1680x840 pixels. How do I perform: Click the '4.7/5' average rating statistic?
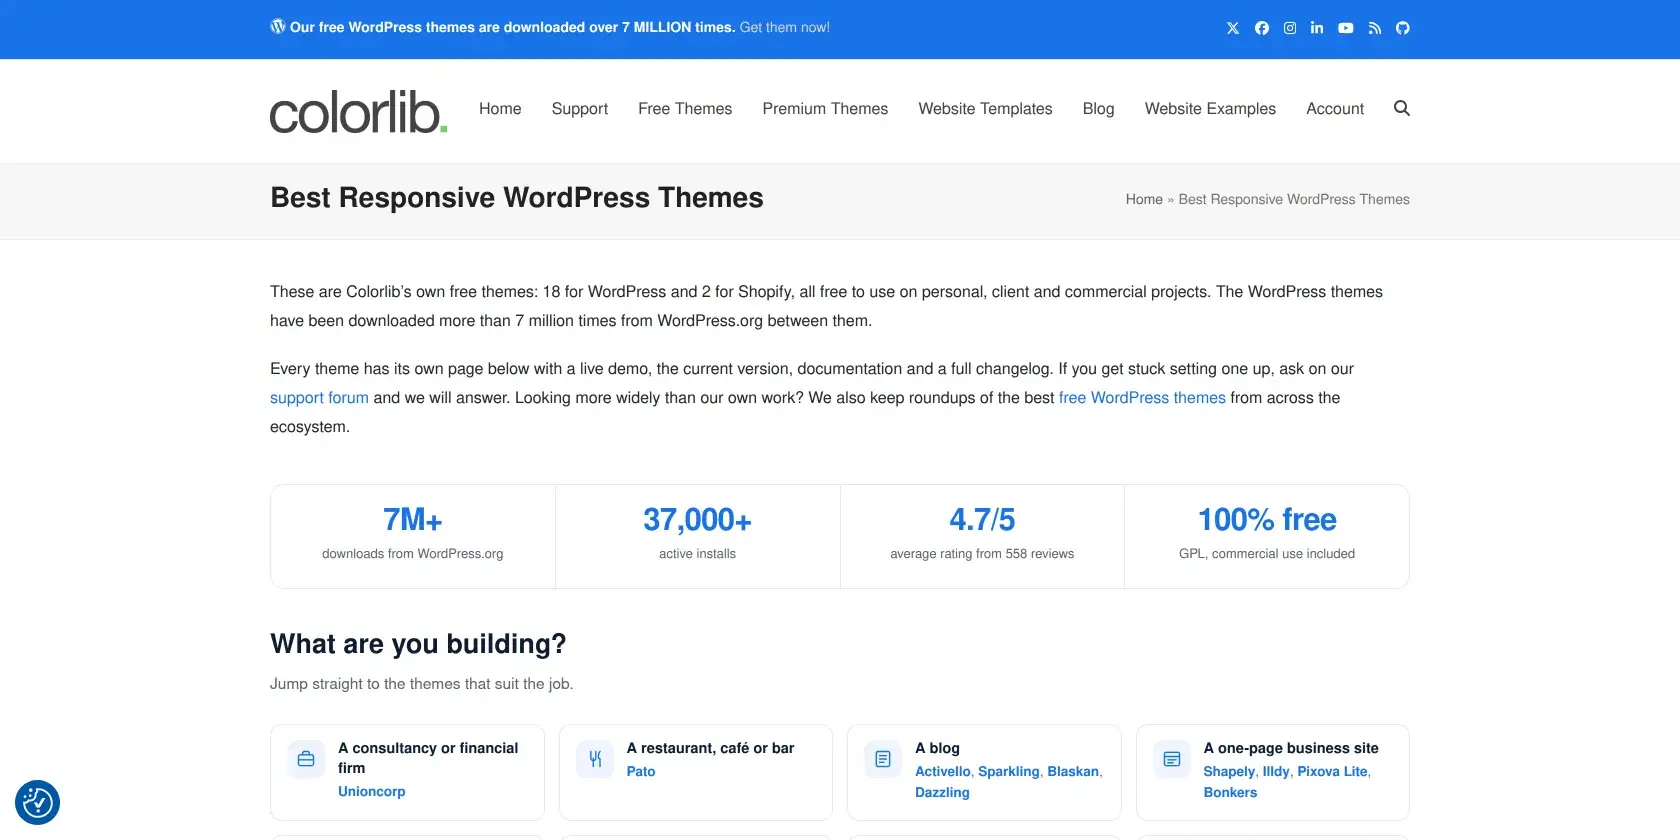click(982, 520)
